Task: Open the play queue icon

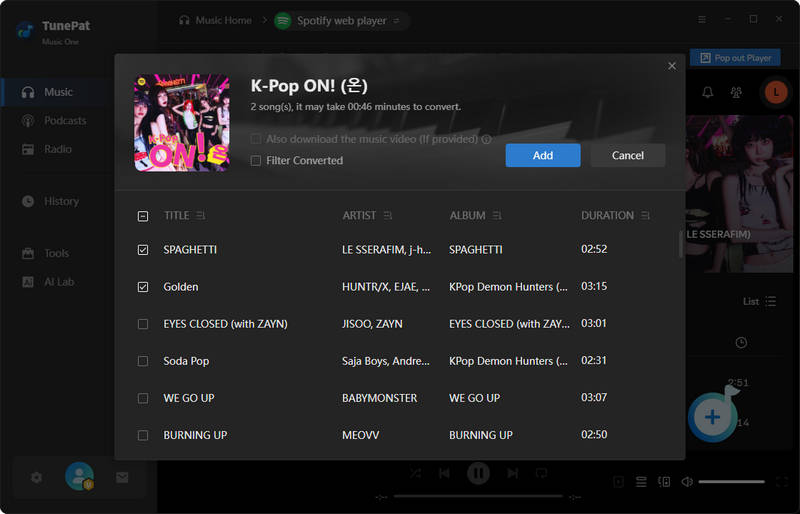Action: coord(641,481)
